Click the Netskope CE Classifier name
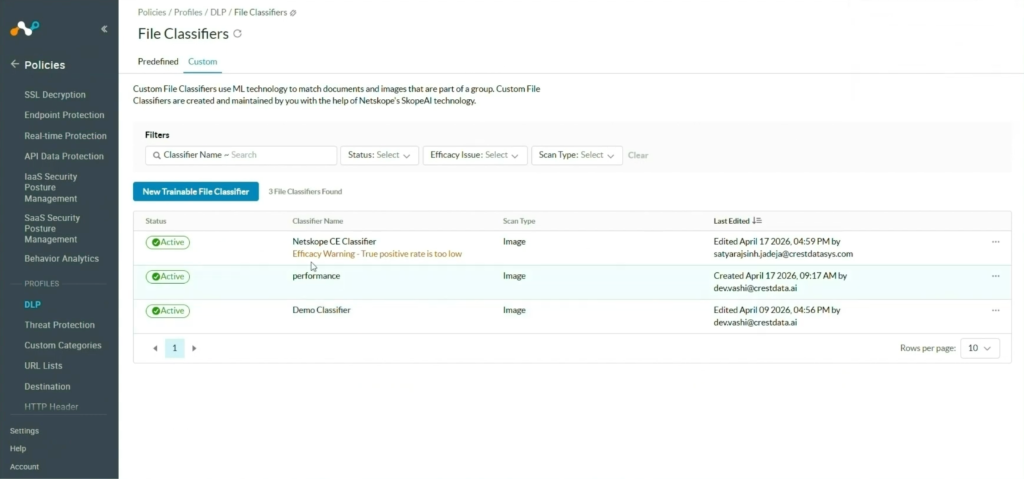The height and width of the screenshot is (479, 1024). point(334,242)
